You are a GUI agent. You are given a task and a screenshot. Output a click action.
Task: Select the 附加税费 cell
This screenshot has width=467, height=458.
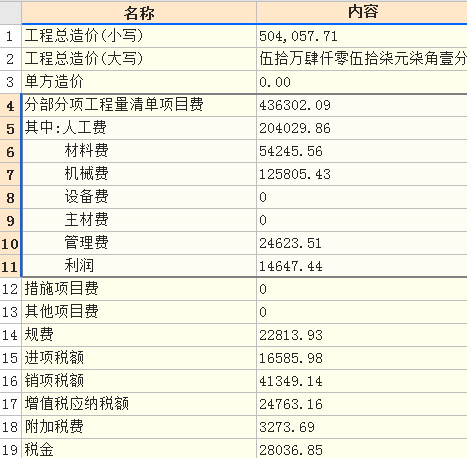pyautogui.click(x=139, y=427)
